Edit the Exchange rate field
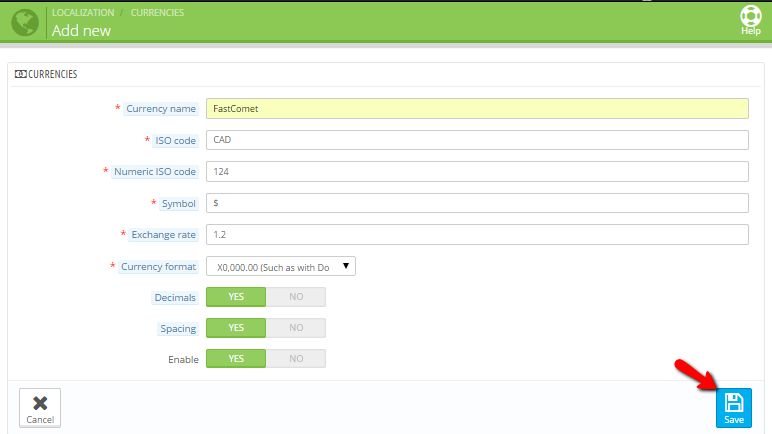The height and width of the screenshot is (434, 772). coord(477,234)
